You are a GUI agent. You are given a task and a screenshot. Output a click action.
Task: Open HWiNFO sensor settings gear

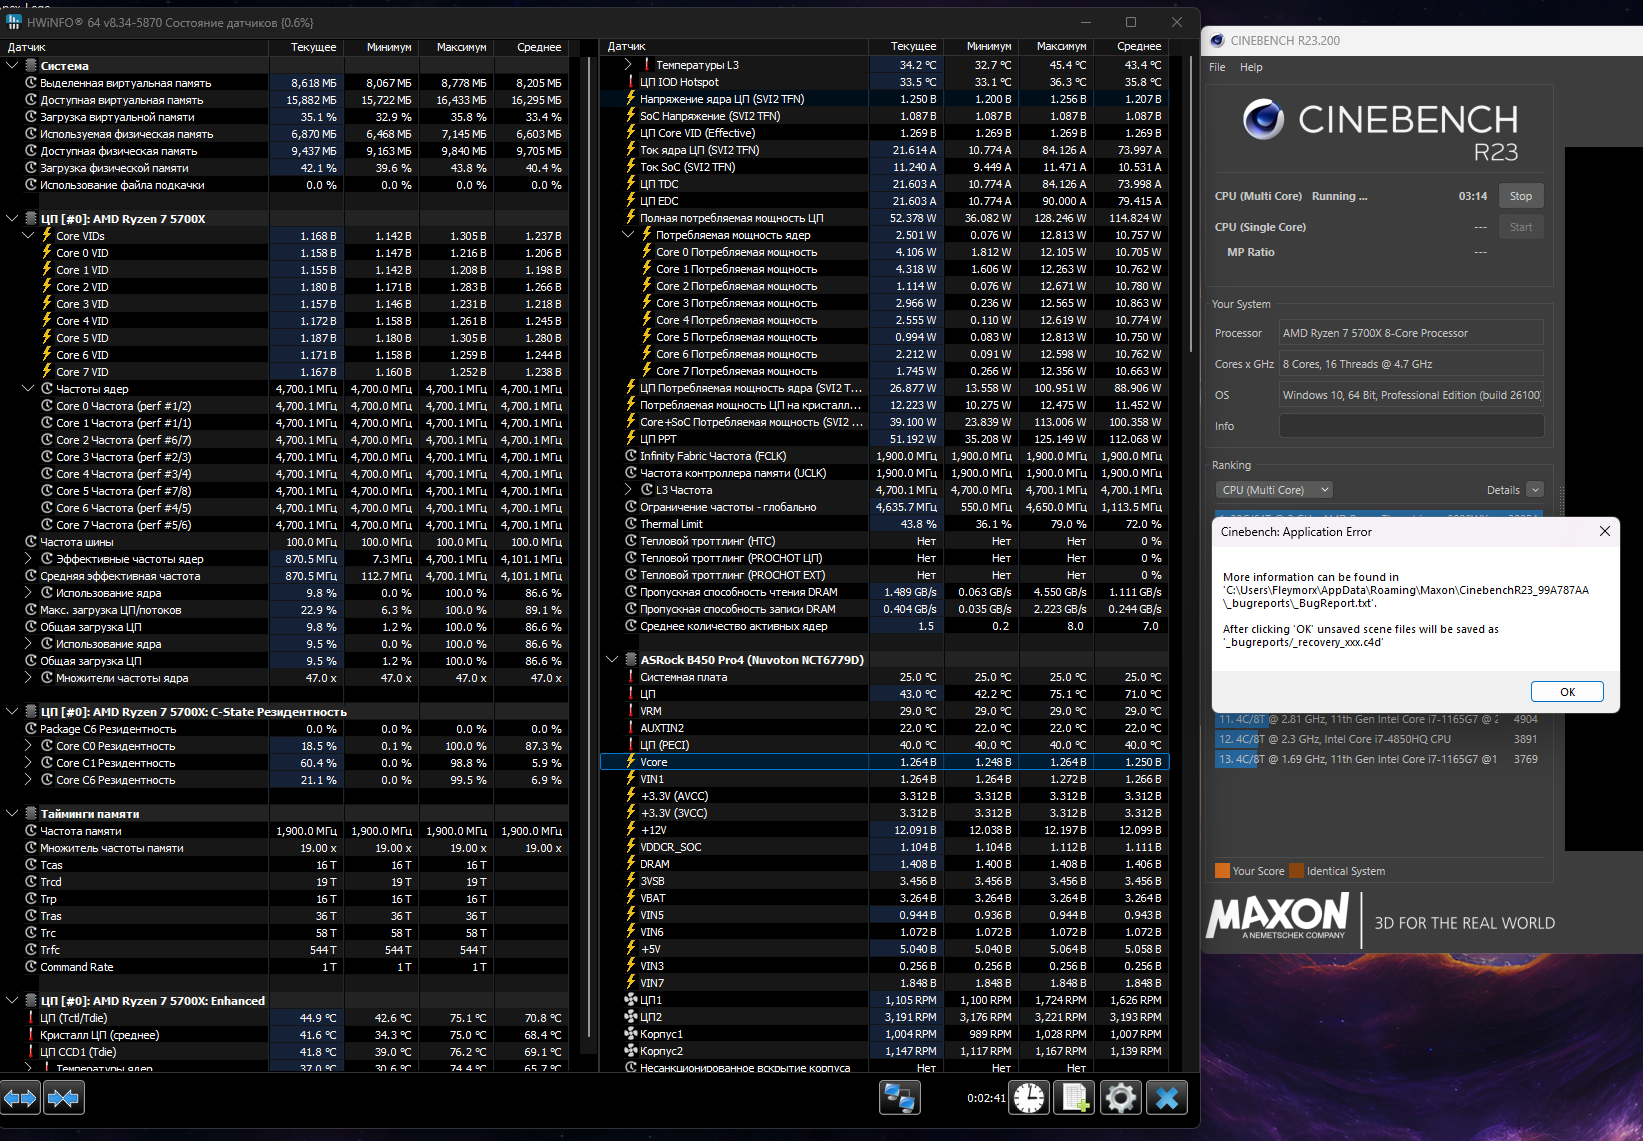1121,1098
